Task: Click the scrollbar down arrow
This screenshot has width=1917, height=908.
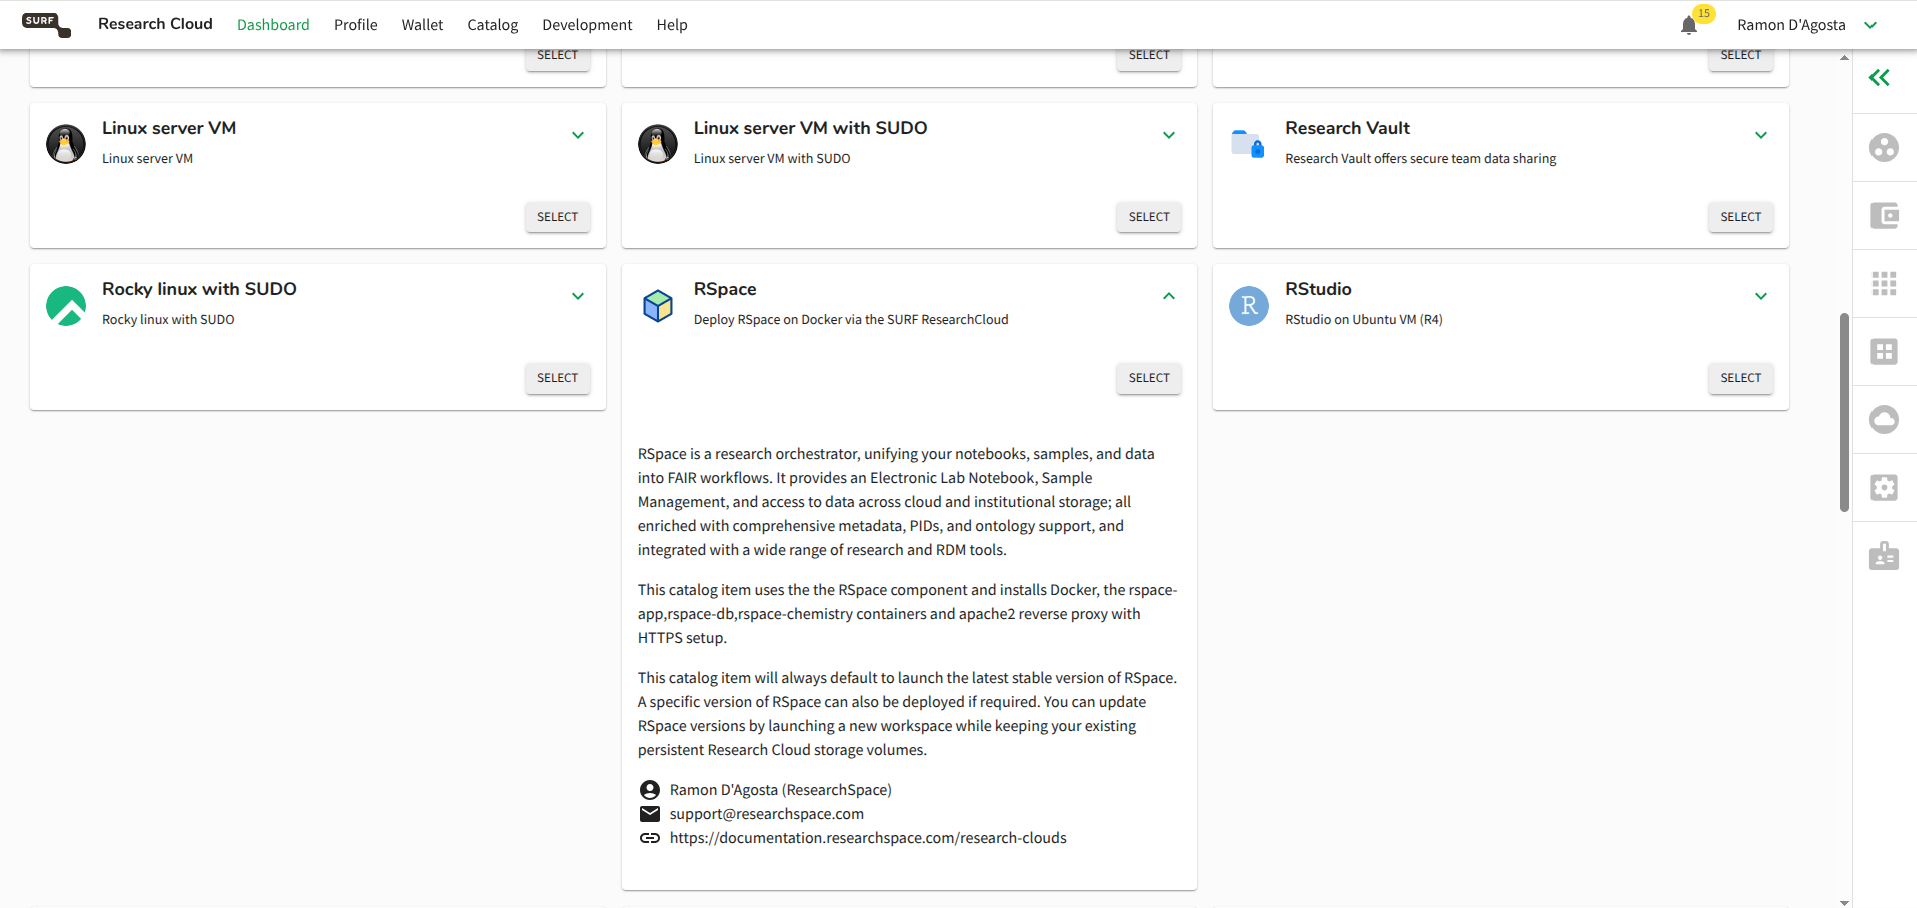Action: (1844, 902)
